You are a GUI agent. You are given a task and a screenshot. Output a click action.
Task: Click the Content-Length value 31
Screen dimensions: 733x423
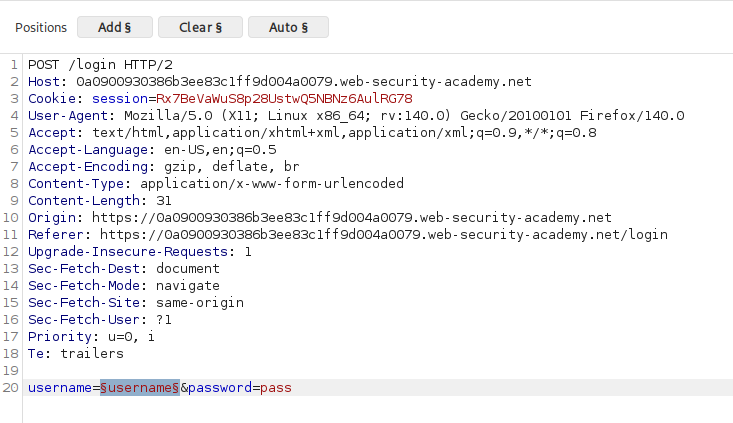(164, 201)
